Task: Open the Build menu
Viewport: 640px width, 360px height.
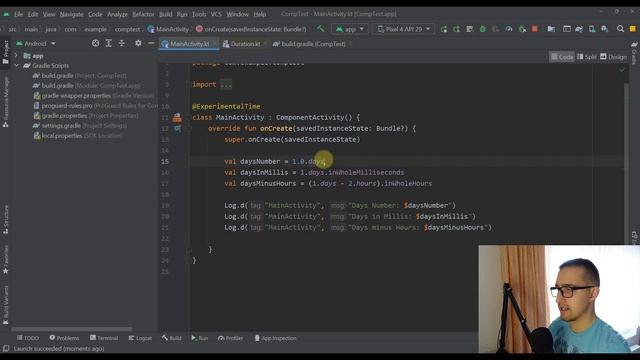Action: 165,14
